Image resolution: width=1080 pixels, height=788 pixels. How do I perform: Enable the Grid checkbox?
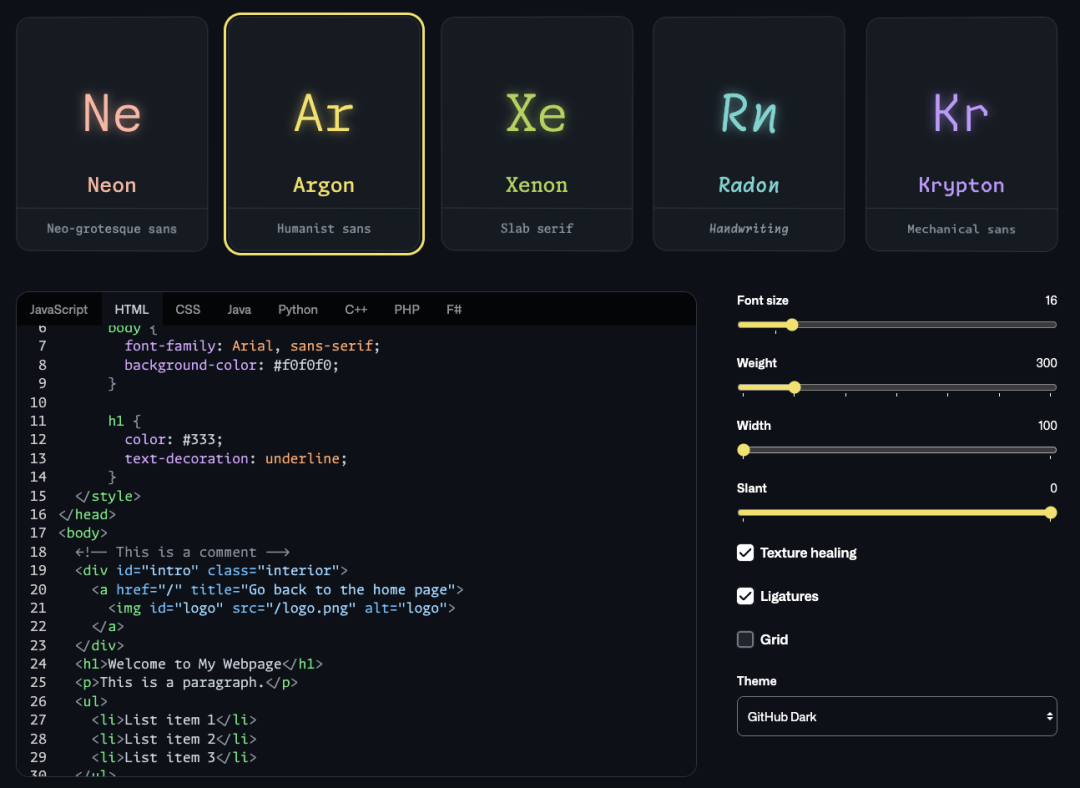[x=745, y=639]
